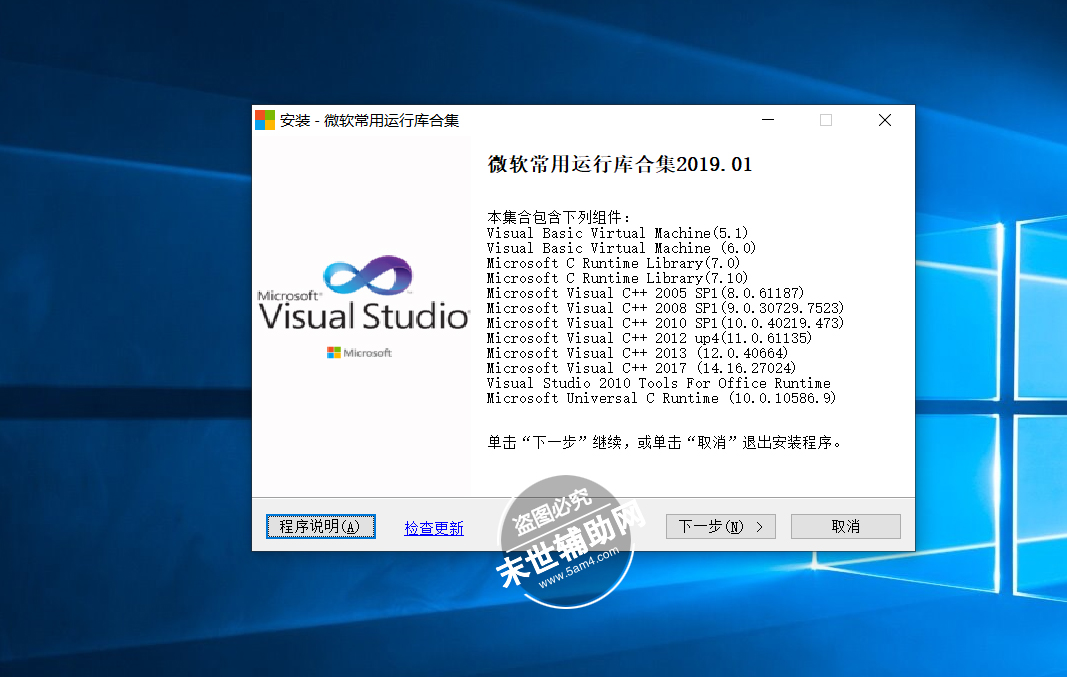
Task: Click the 程序说明(A) button
Action: pos(321,527)
